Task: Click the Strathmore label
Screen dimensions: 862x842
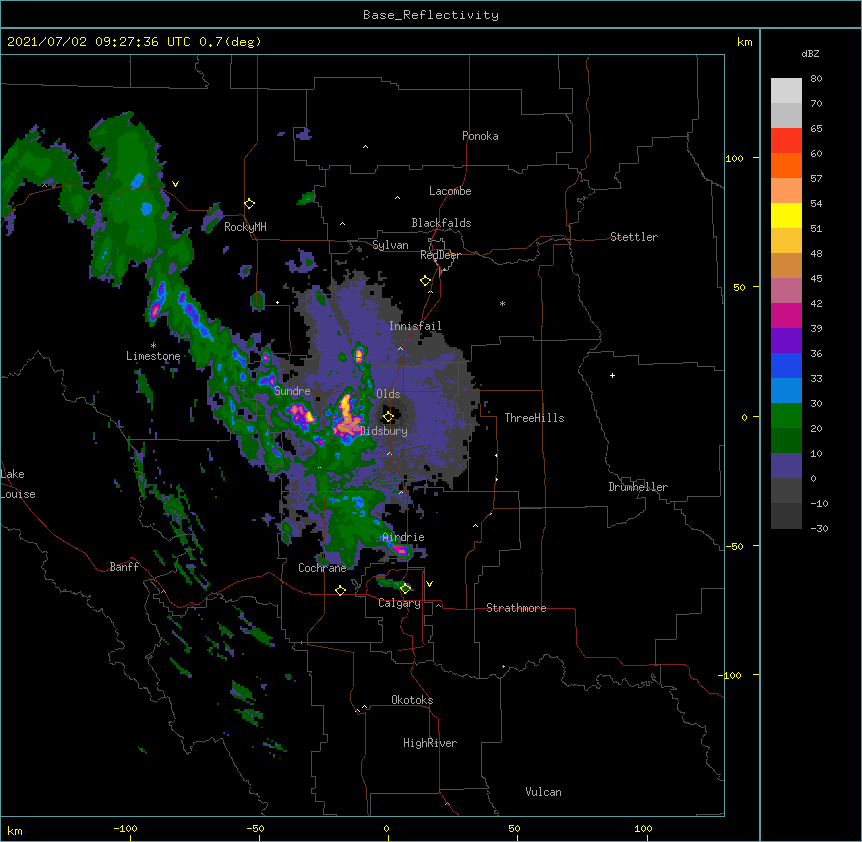Action: point(516,608)
